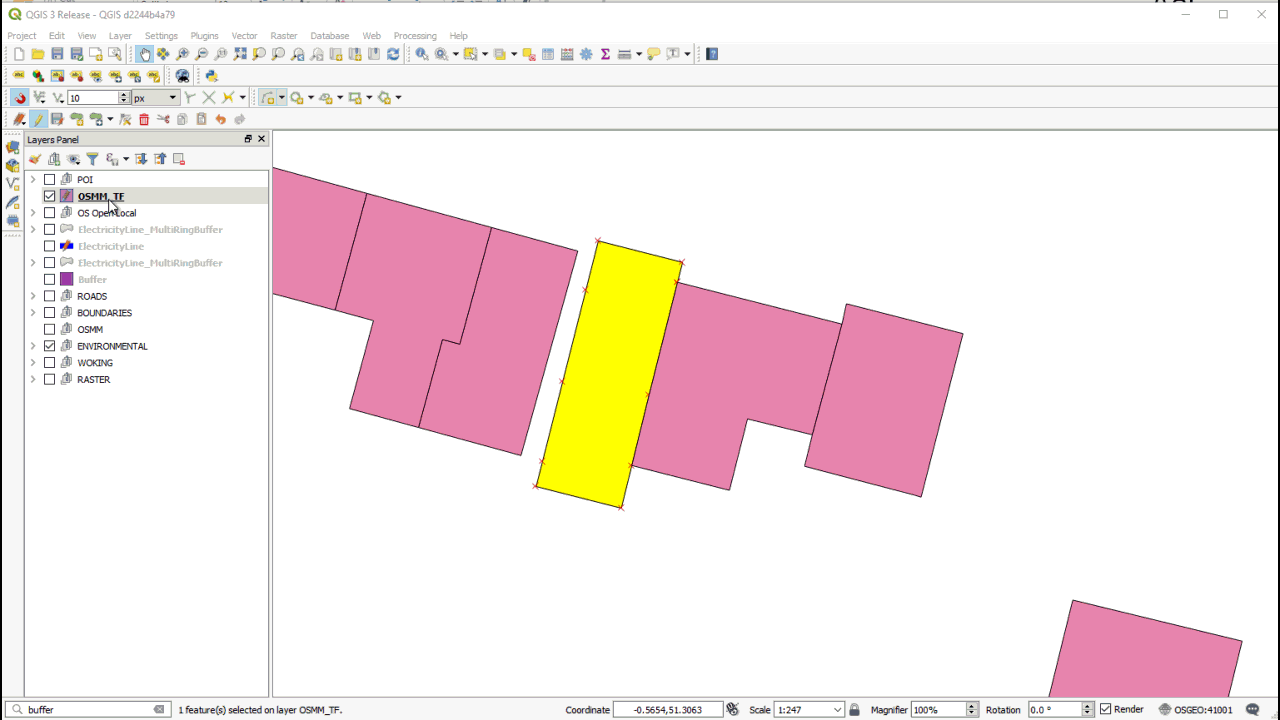Toggle the Render checkbox in status bar
Viewport: 1280px width, 720px height.
[1105, 709]
